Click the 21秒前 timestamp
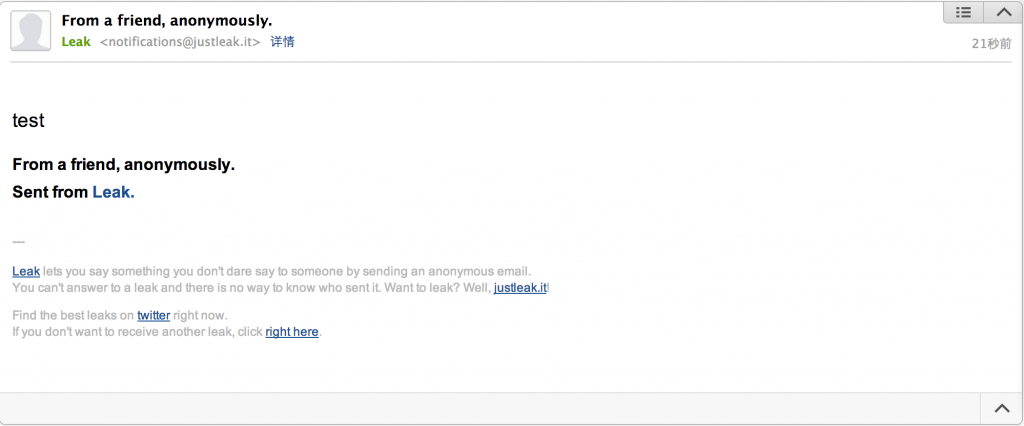Viewport: 1024px width, 426px height. pos(991,43)
